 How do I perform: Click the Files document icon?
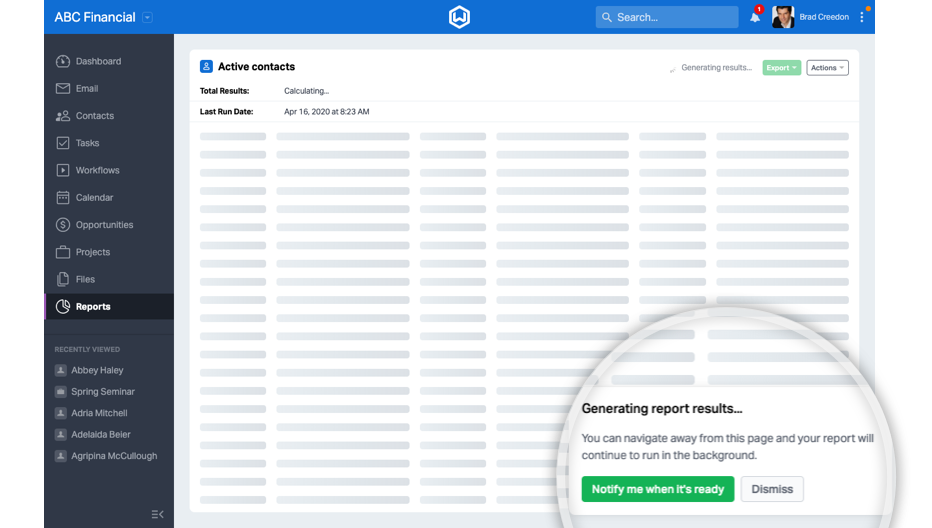coord(63,279)
